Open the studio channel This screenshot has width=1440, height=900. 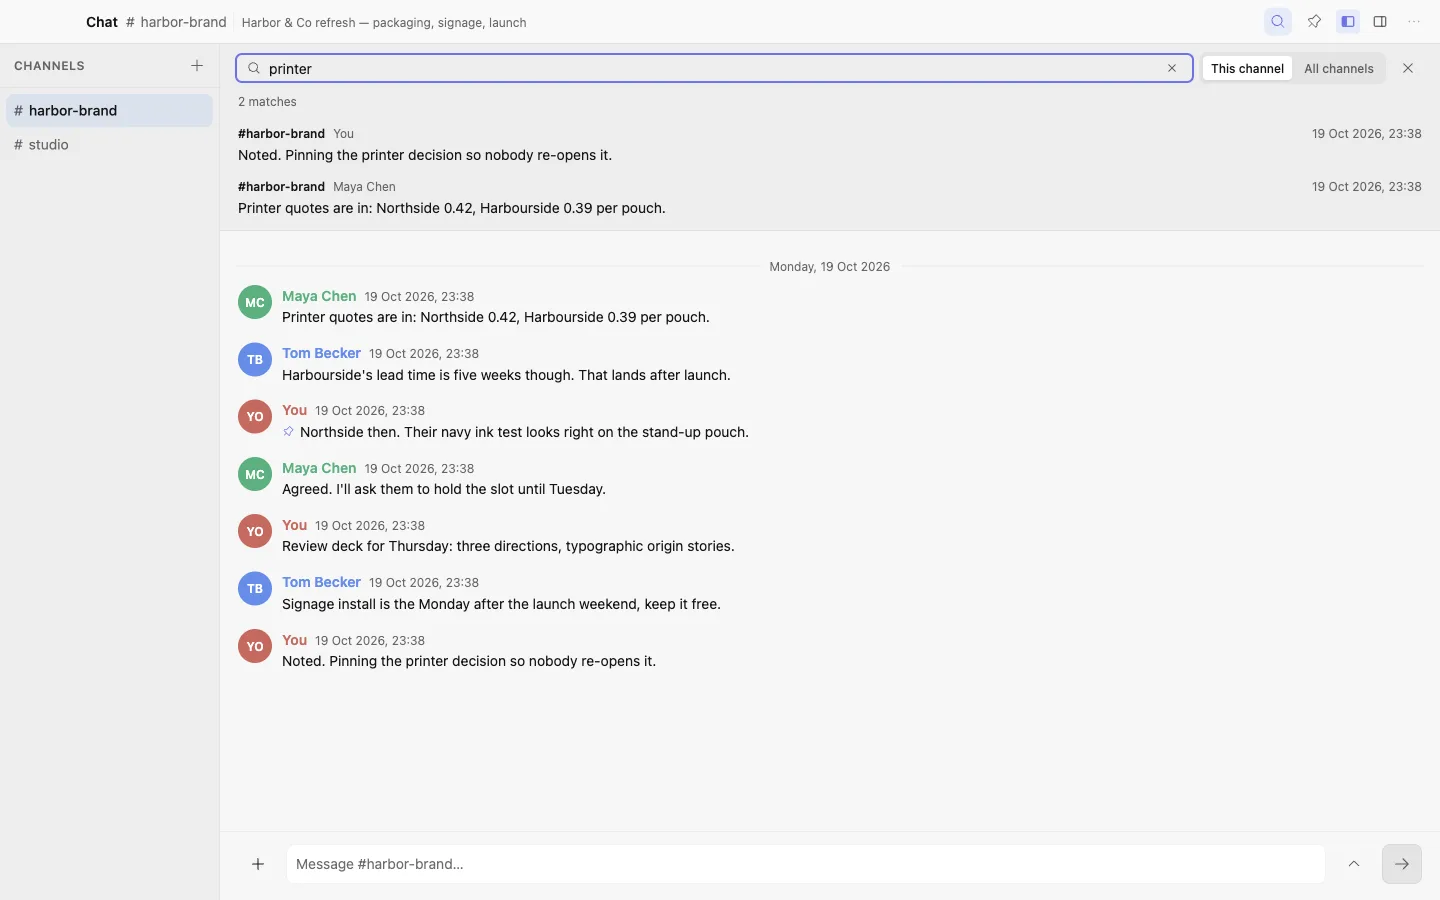point(109,144)
